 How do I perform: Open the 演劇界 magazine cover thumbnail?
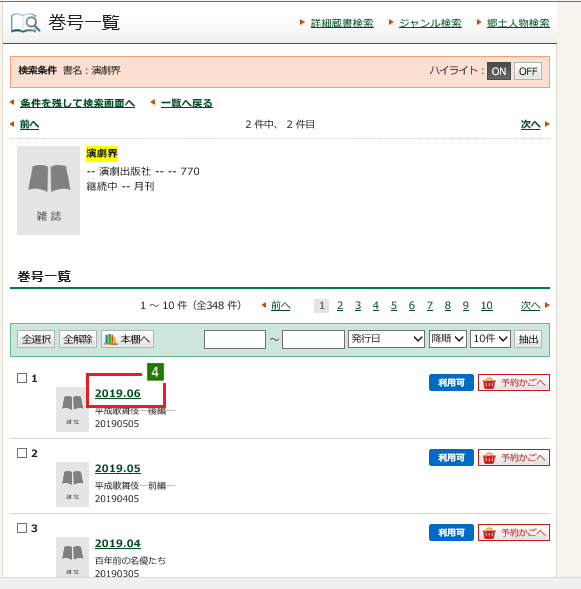click(48, 190)
